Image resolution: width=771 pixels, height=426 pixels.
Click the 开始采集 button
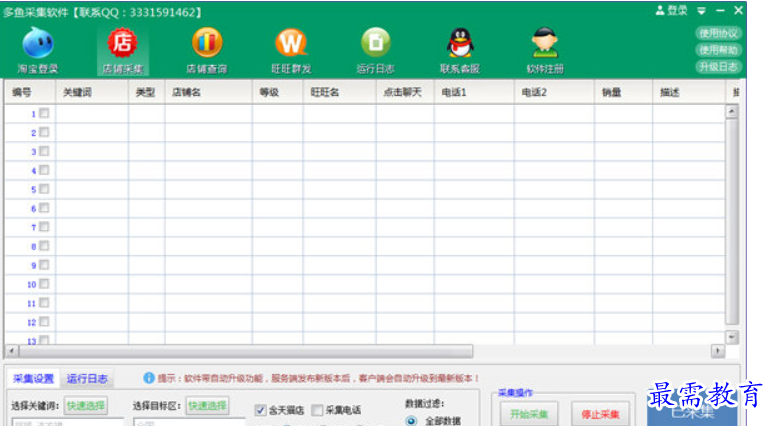(529, 414)
